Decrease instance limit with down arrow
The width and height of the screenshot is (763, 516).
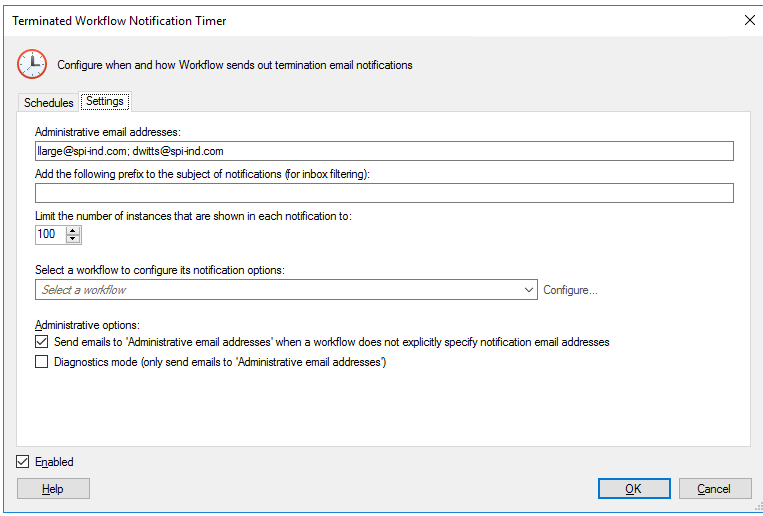point(73,239)
